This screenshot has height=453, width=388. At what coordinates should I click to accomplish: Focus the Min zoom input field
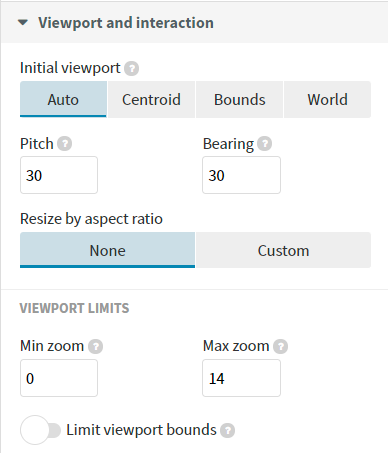point(59,378)
